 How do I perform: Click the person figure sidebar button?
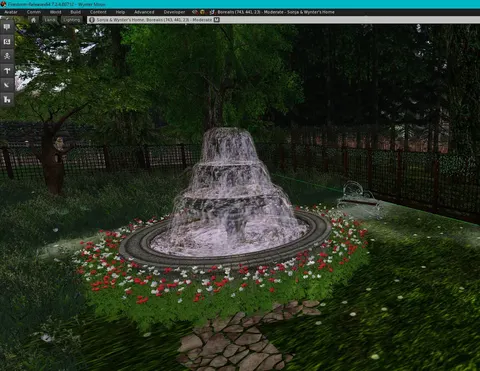[7, 56]
